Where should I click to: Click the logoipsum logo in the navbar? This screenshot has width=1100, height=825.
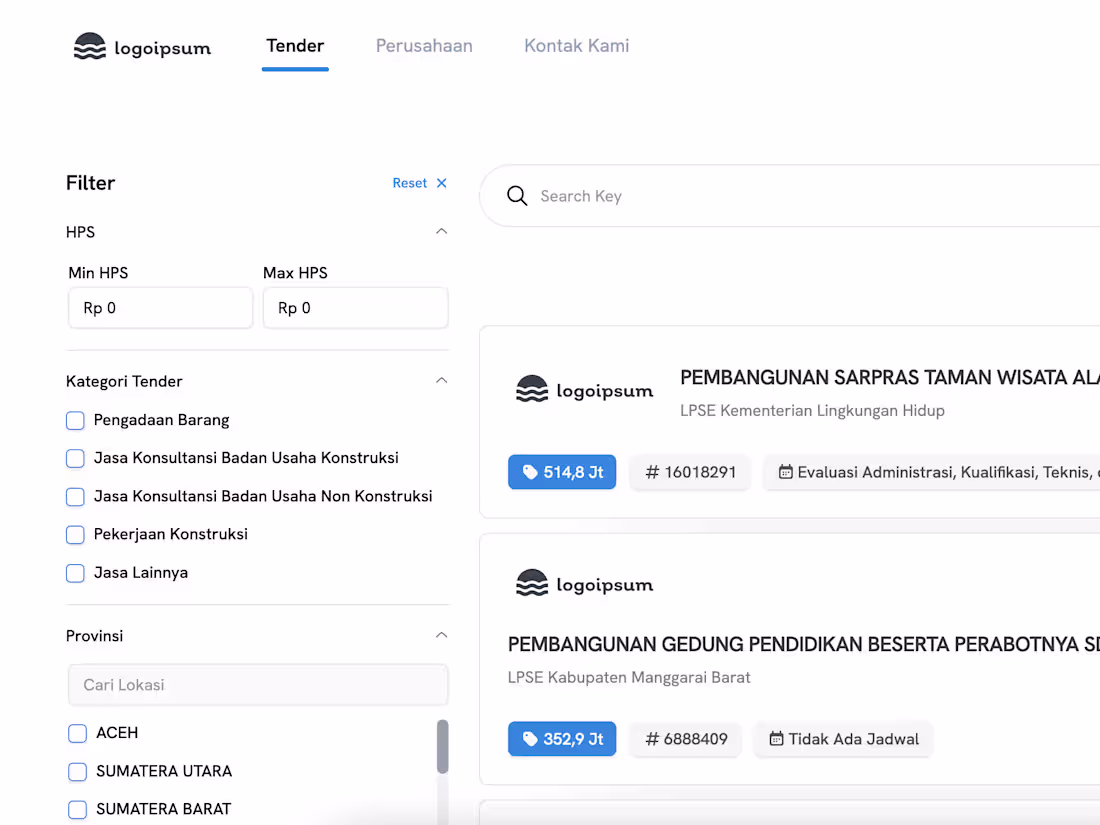[x=142, y=45]
